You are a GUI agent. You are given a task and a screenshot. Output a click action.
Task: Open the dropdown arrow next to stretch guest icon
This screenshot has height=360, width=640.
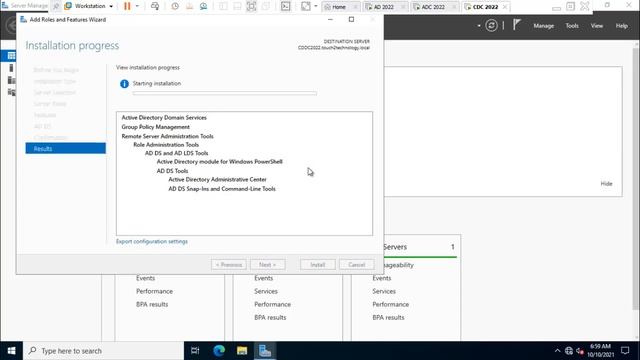(x=316, y=6)
